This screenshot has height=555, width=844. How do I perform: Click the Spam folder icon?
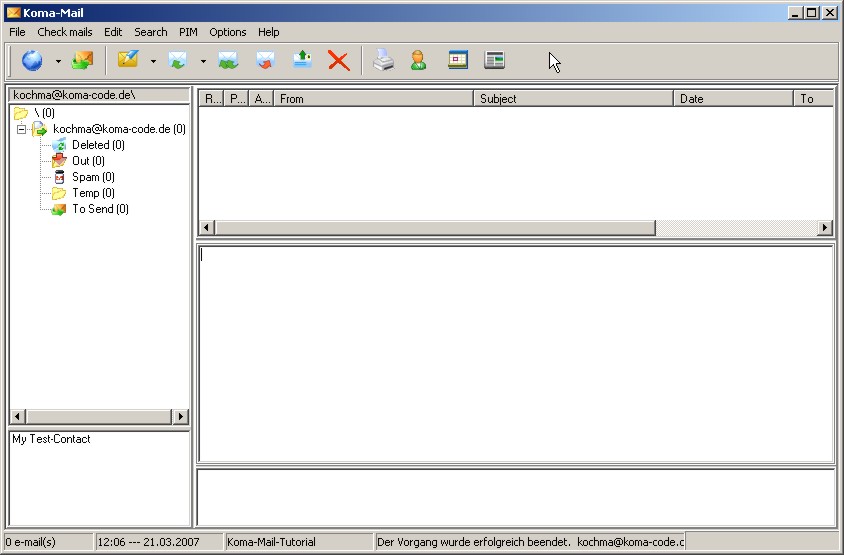pos(60,177)
